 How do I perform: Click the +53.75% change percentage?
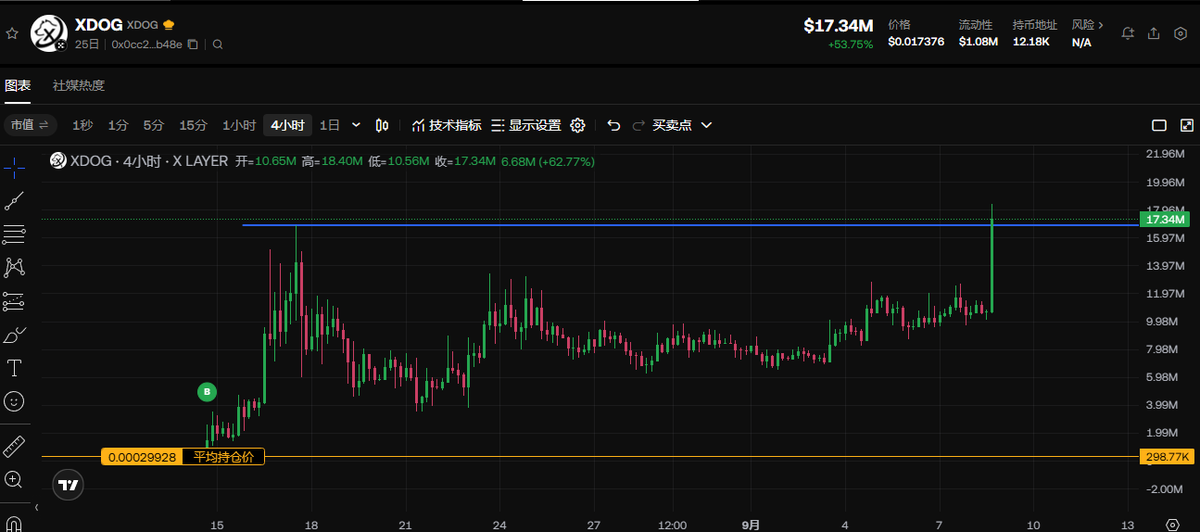click(x=850, y=44)
